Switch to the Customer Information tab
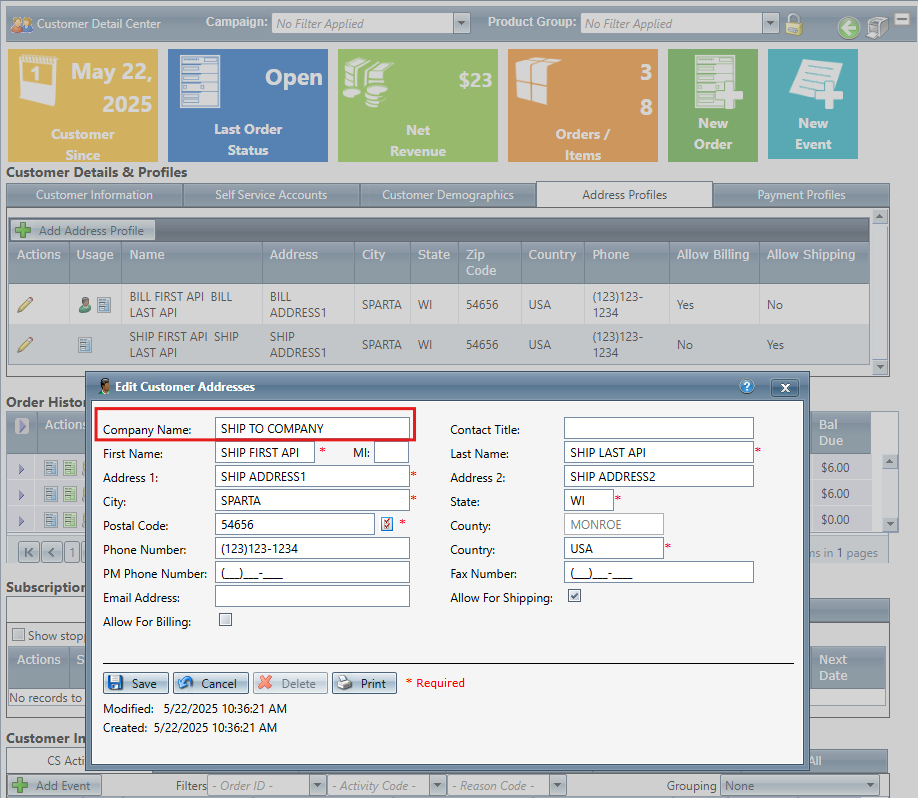 click(x=94, y=195)
